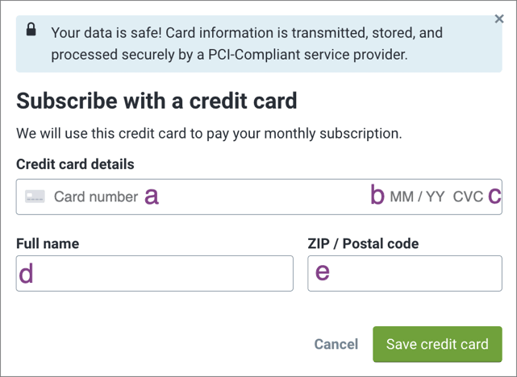Focus the ZIP / Postal code input
The height and width of the screenshot is (377, 517).
point(405,273)
